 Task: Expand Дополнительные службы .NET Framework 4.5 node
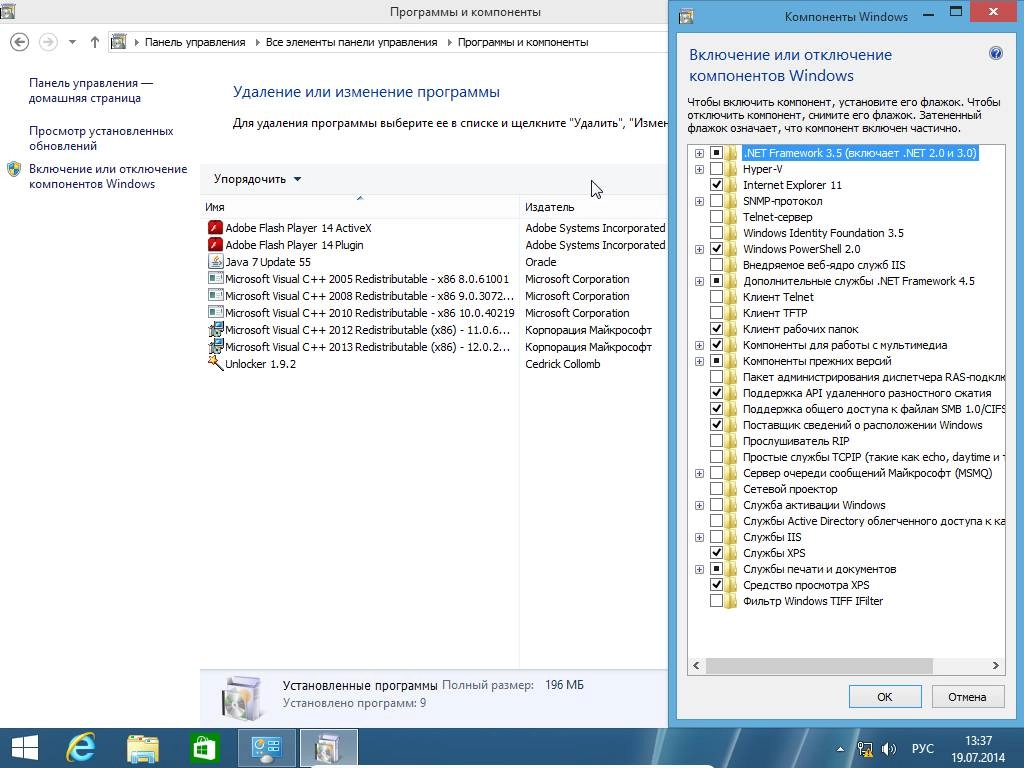699,281
